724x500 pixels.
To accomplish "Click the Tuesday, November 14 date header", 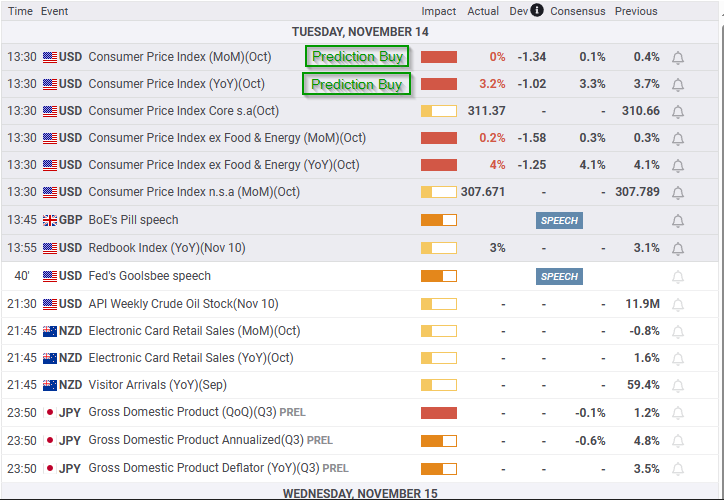I will [360, 32].
